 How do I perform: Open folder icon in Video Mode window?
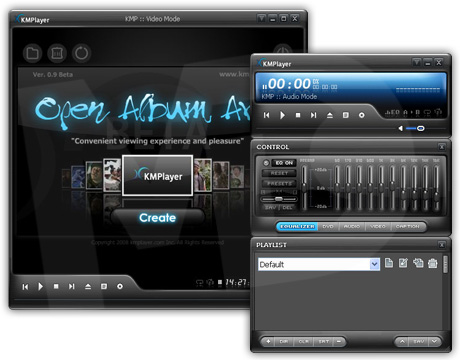pos(32,53)
